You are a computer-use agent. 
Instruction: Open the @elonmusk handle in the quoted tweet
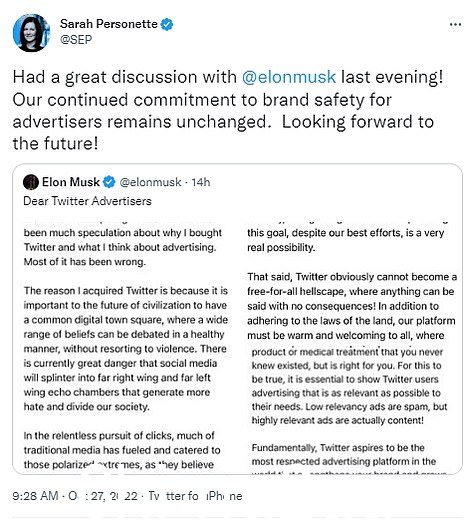[150, 182]
